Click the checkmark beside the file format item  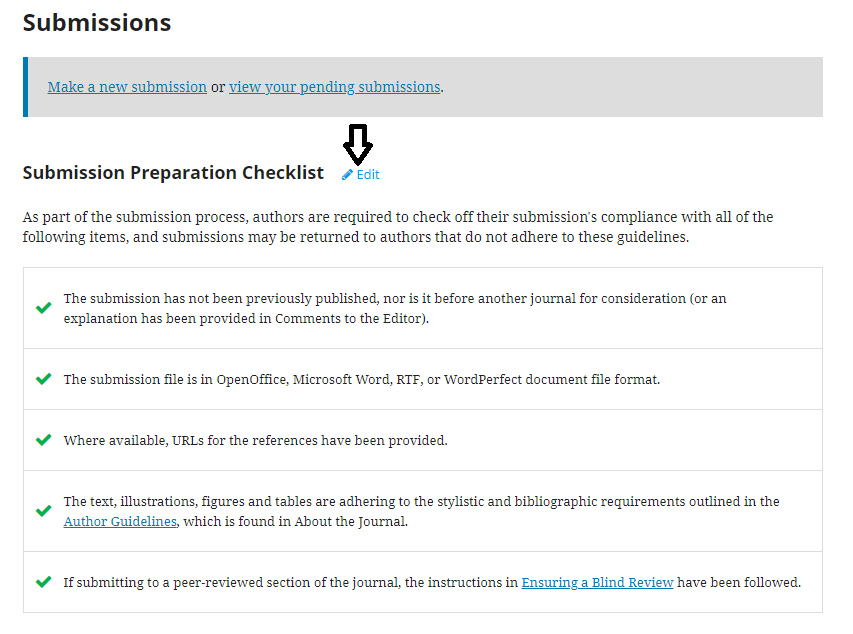point(44,379)
